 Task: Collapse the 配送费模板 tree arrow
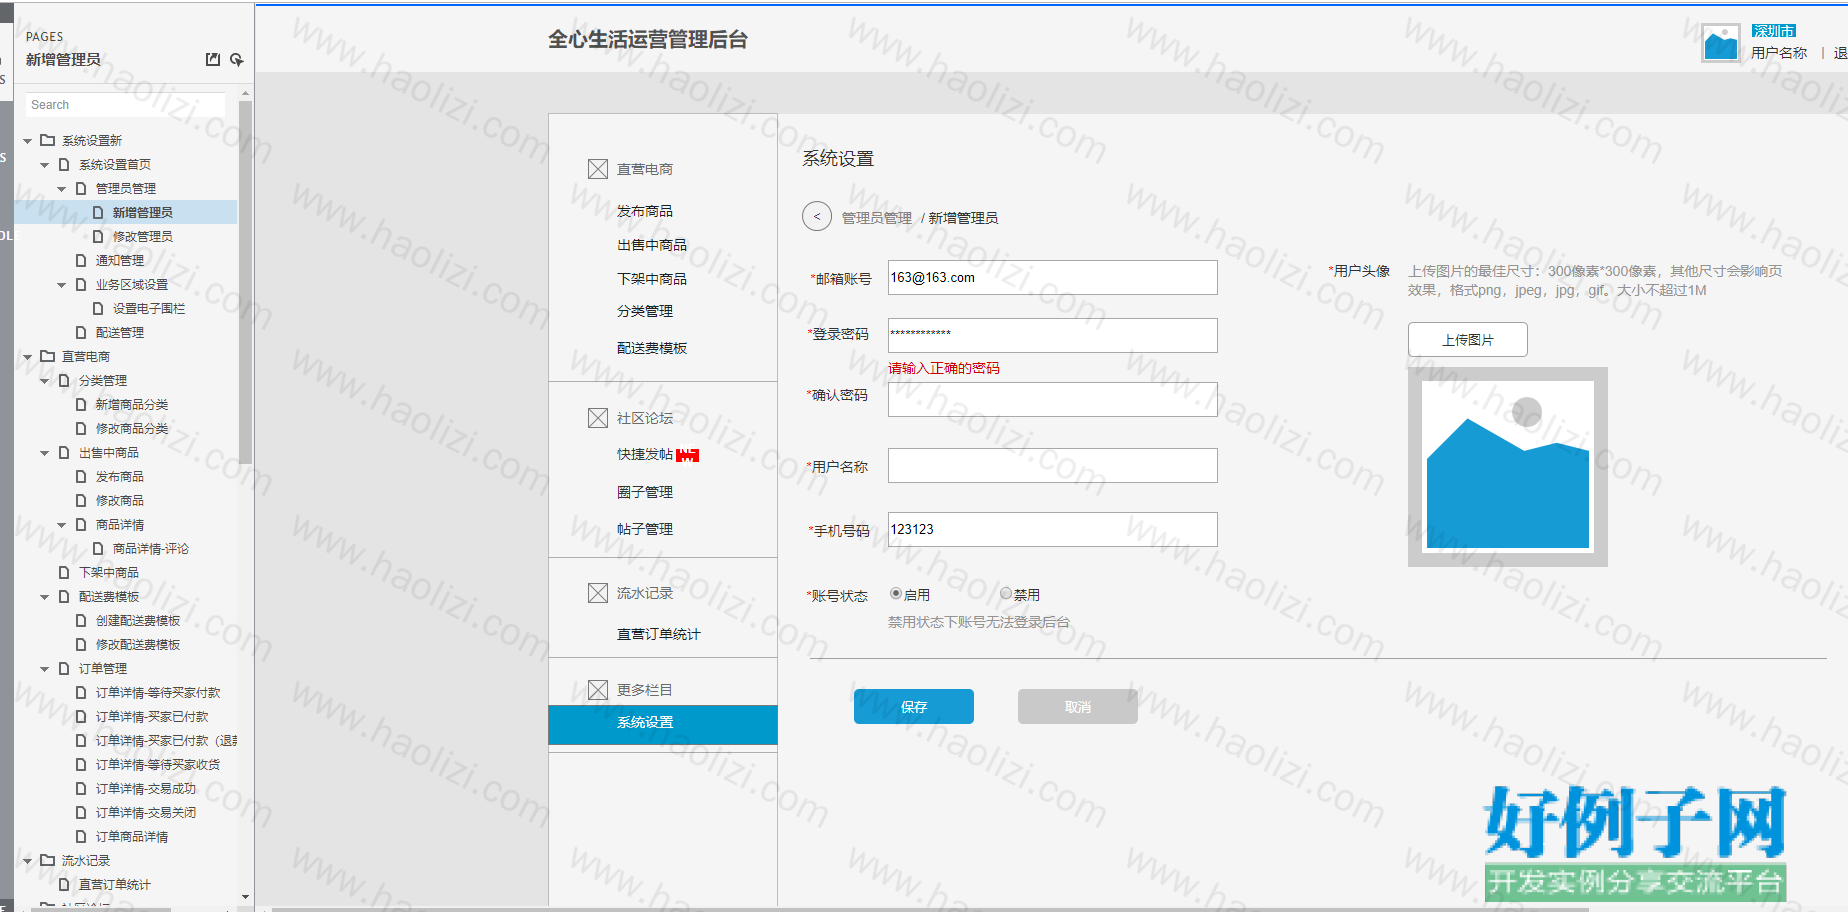click(45, 597)
